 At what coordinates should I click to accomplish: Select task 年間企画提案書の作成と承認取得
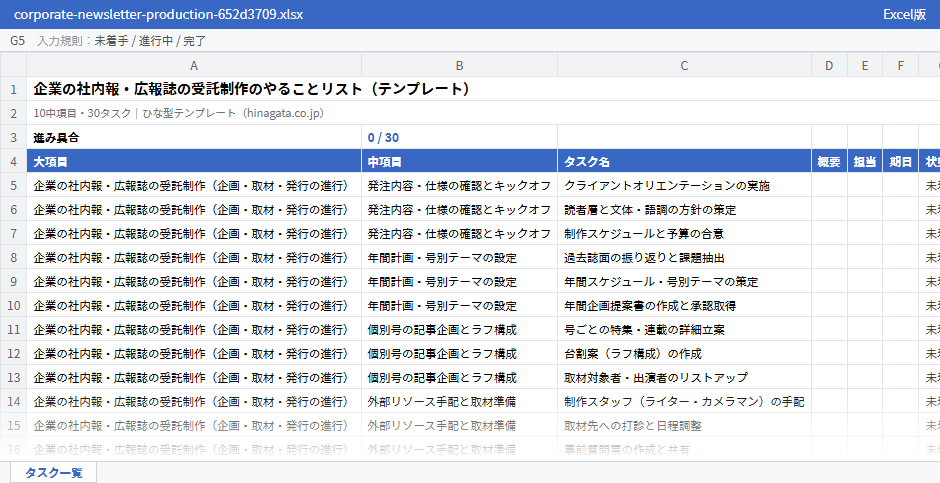pos(684,305)
